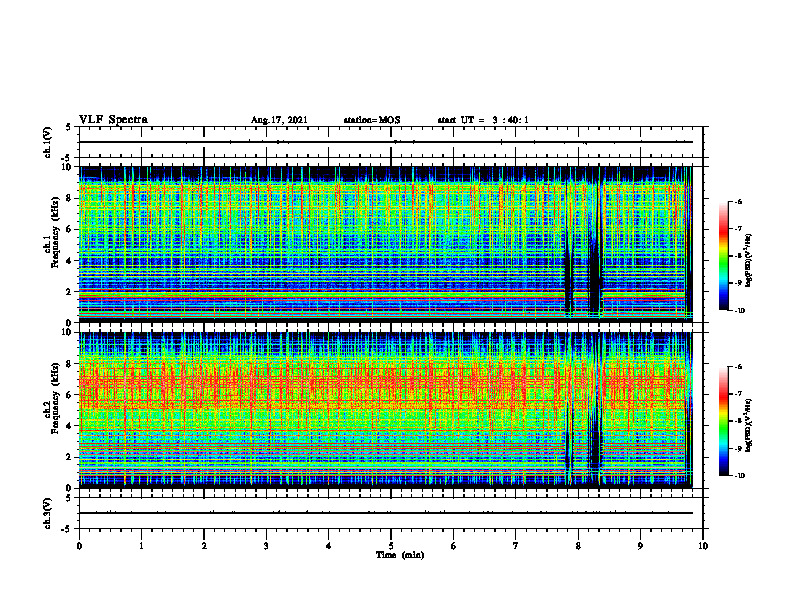The image size is (792, 612).
Task: Click the "ch.3(V)" axis label of bottom strip
Action: tap(48, 513)
